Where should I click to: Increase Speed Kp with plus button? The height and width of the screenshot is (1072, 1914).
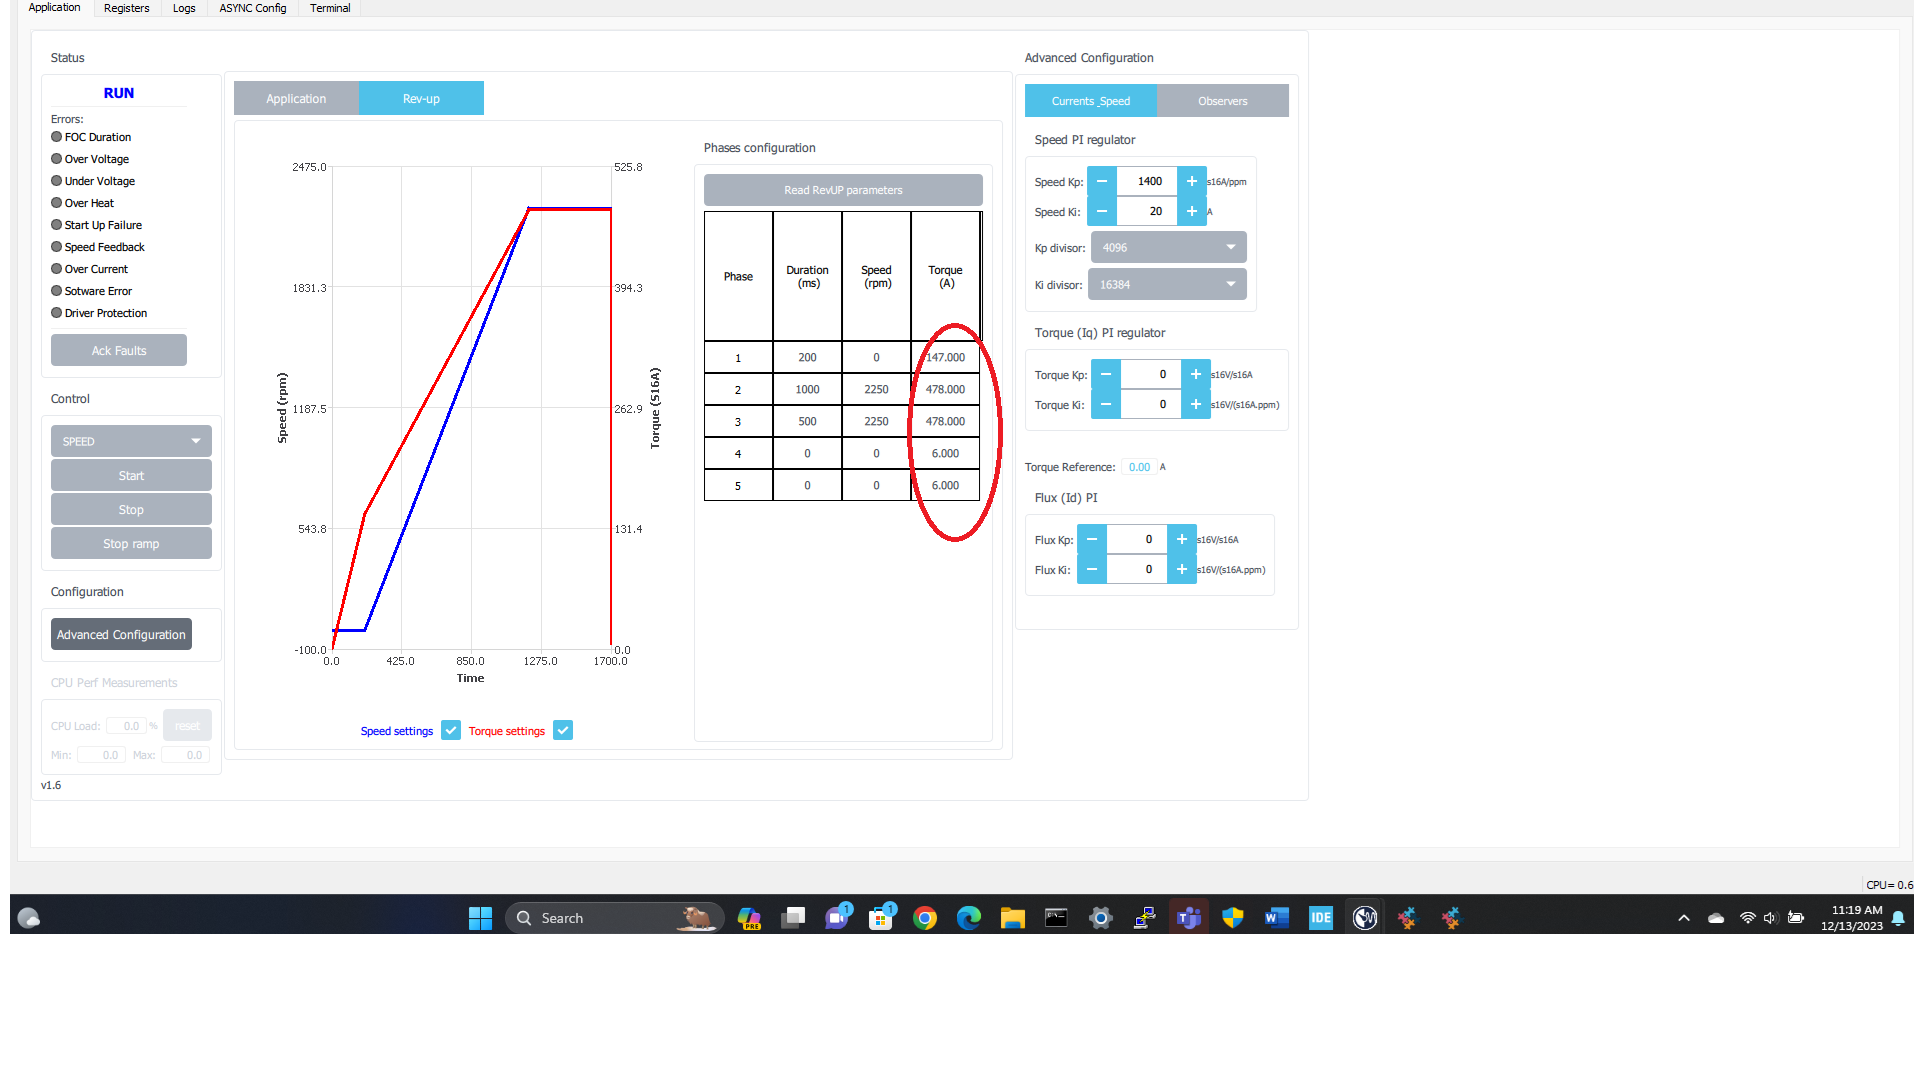(1192, 181)
